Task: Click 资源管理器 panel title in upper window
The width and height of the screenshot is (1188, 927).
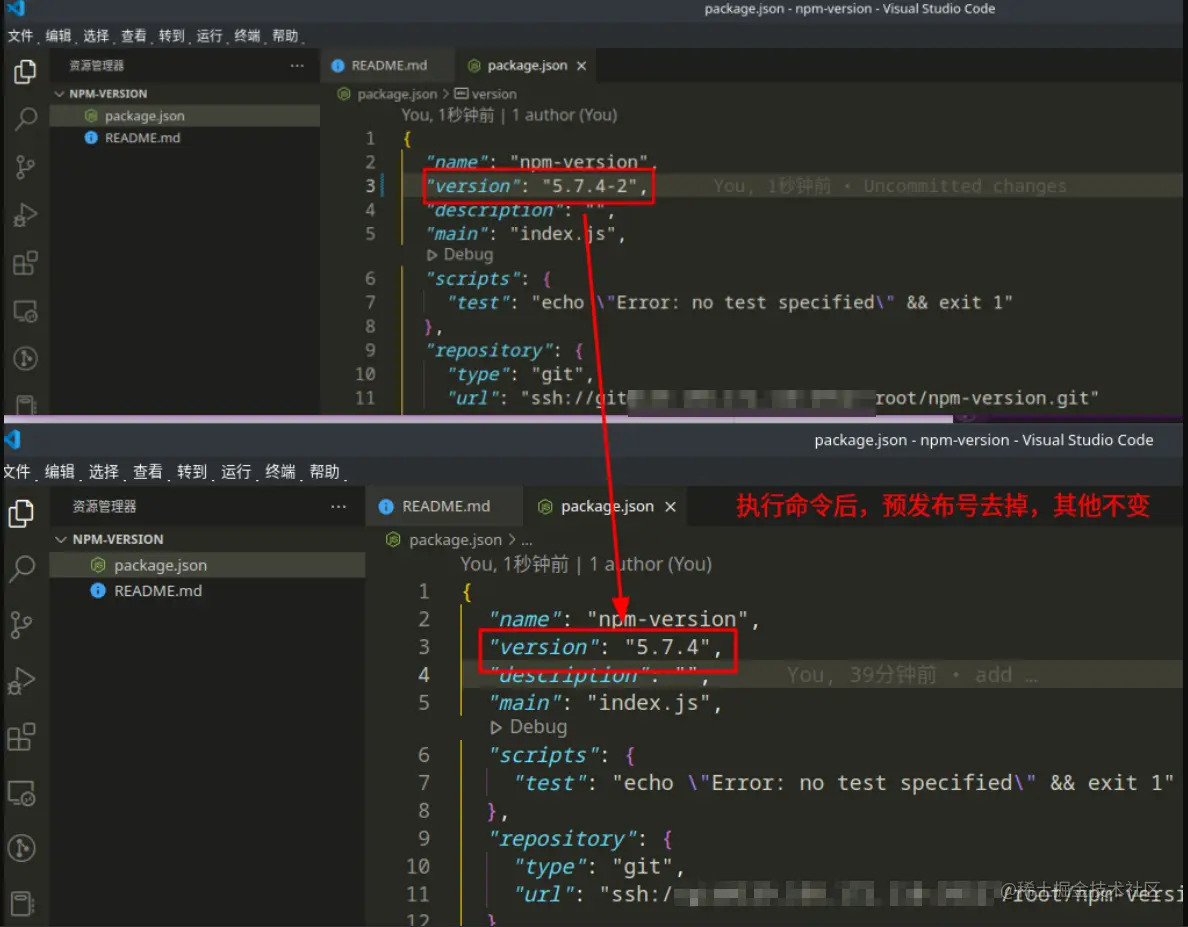Action: tap(96, 66)
